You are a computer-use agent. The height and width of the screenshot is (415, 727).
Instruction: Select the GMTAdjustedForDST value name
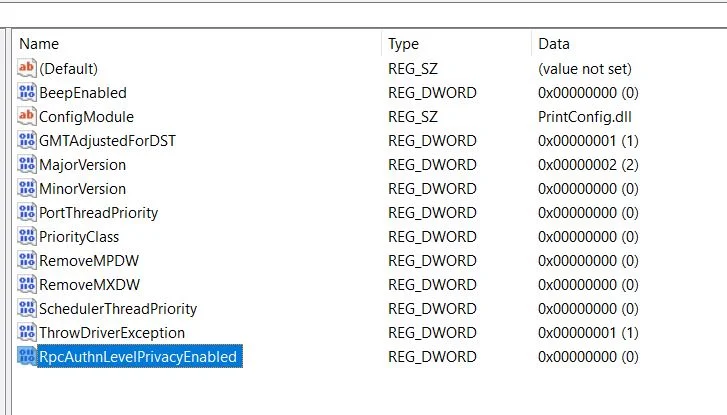click(x=108, y=141)
